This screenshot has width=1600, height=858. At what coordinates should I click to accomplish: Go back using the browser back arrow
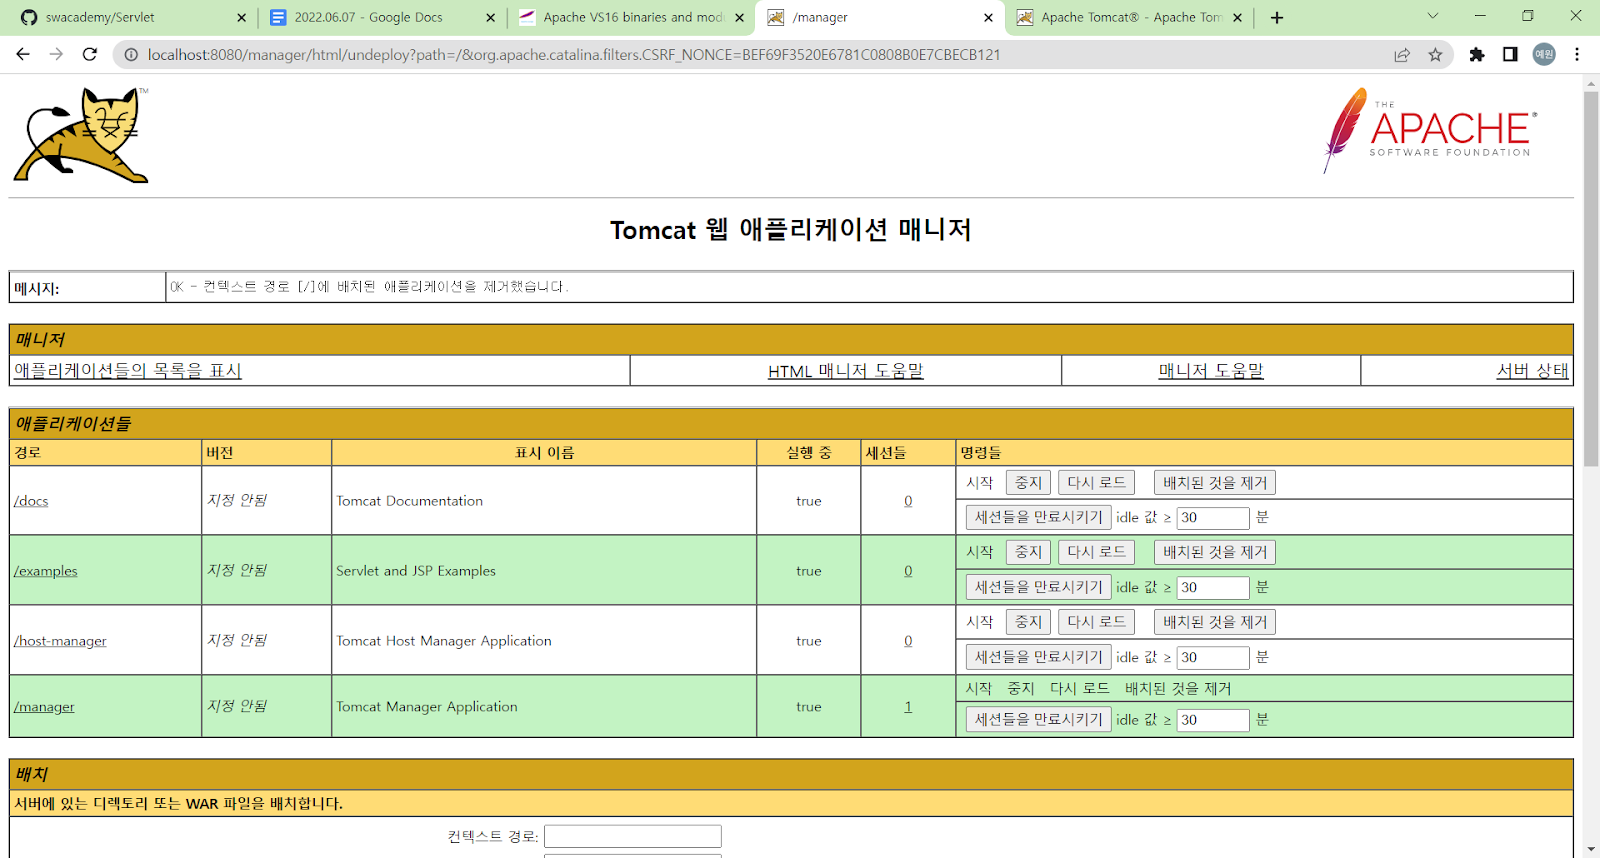click(x=23, y=54)
